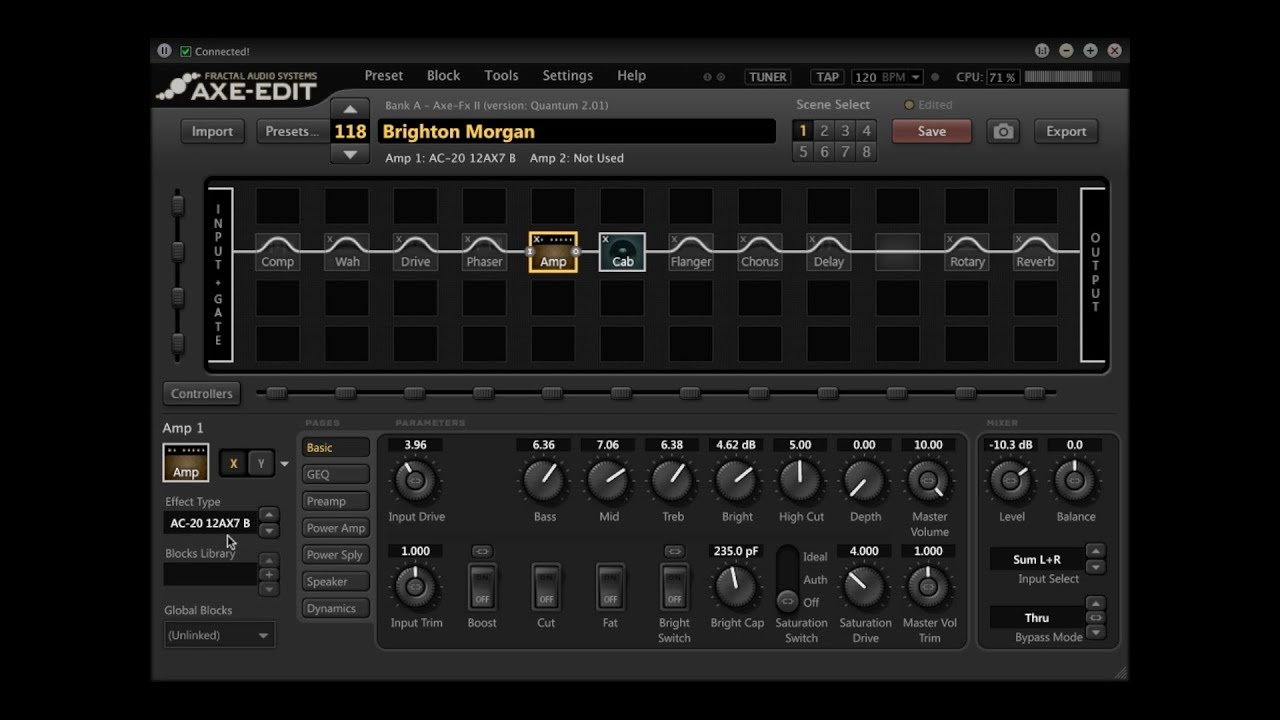The image size is (1280, 720).
Task: Open the Cab block in the grid
Action: 622,252
